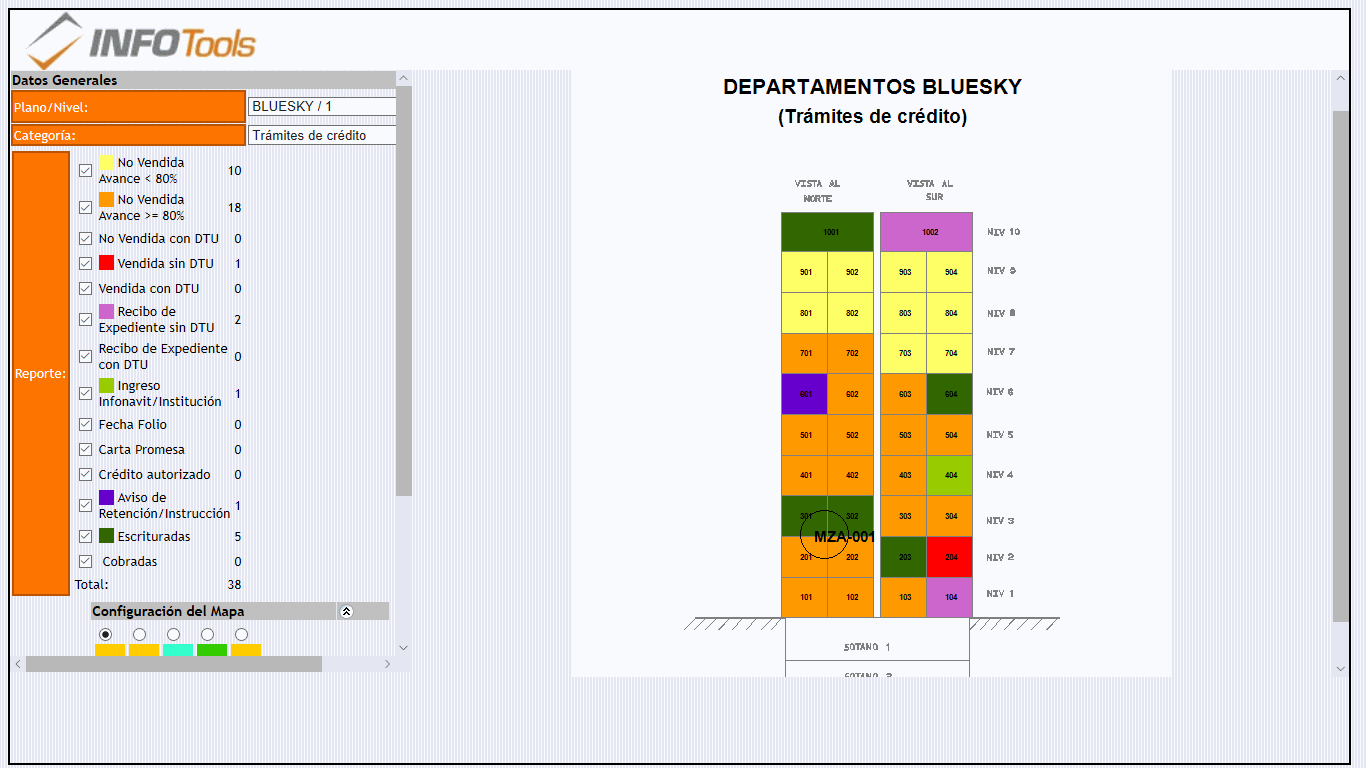The width and height of the screenshot is (1366, 768).
Task: Click the left panel horizontal scroll left arrow
Action: click(x=18, y=664)
